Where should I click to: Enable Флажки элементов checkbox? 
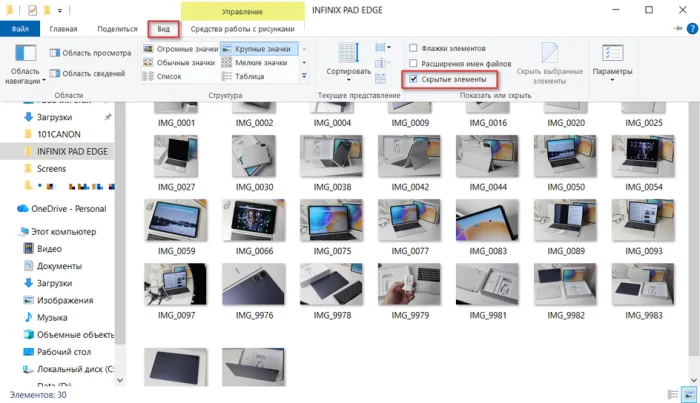coord(413,48)
